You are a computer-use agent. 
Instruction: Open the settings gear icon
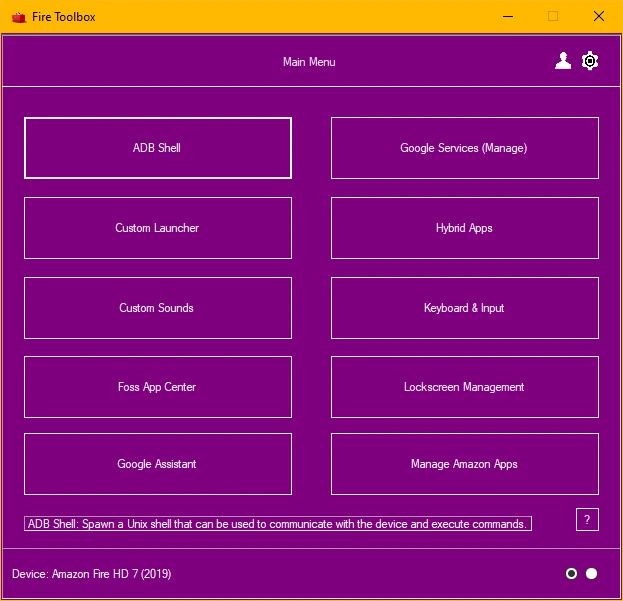(590, 61)
